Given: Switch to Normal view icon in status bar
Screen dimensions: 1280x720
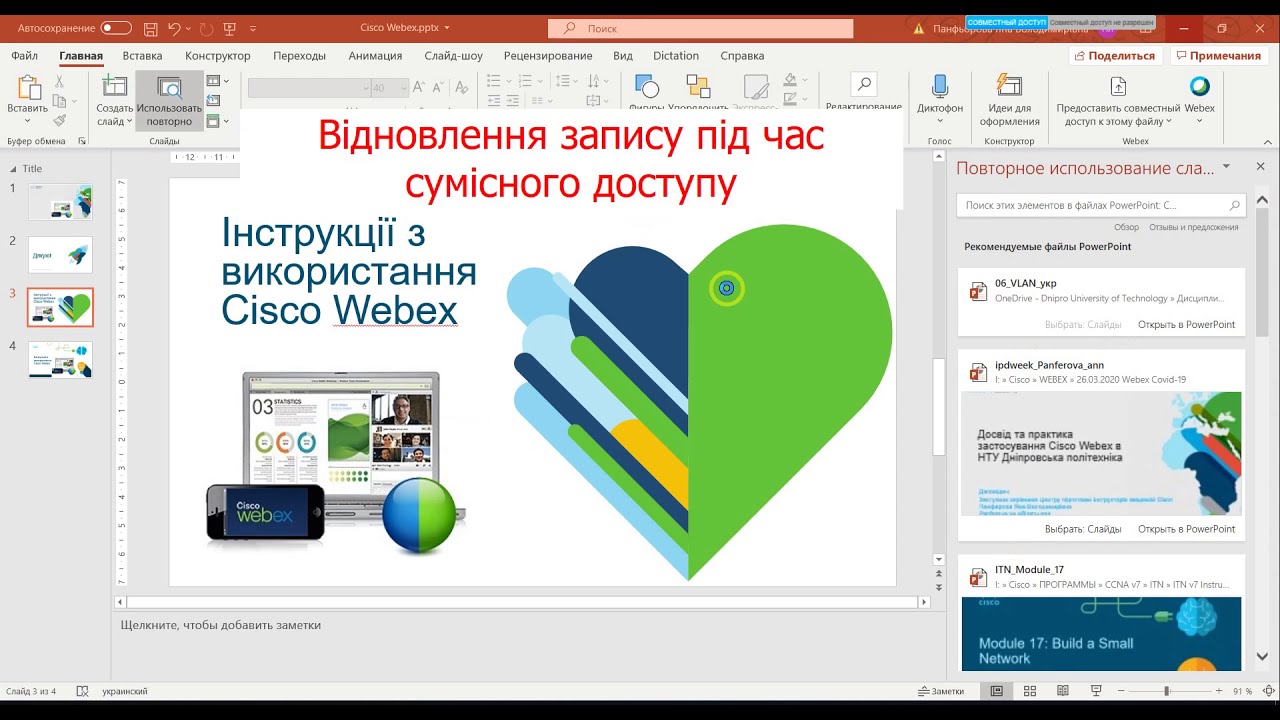Looking at the screenshot, I should pyautogui.click(x=997, y=691).
